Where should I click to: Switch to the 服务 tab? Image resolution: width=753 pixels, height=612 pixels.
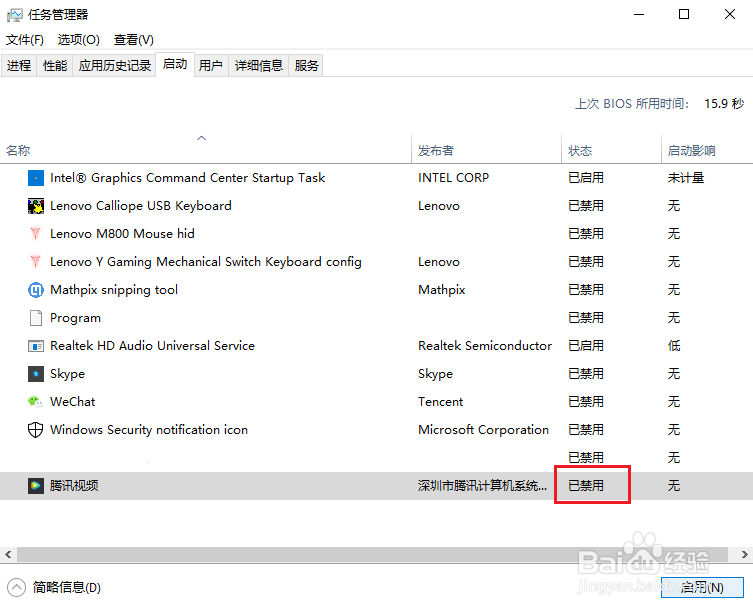(x=306, y=65)
